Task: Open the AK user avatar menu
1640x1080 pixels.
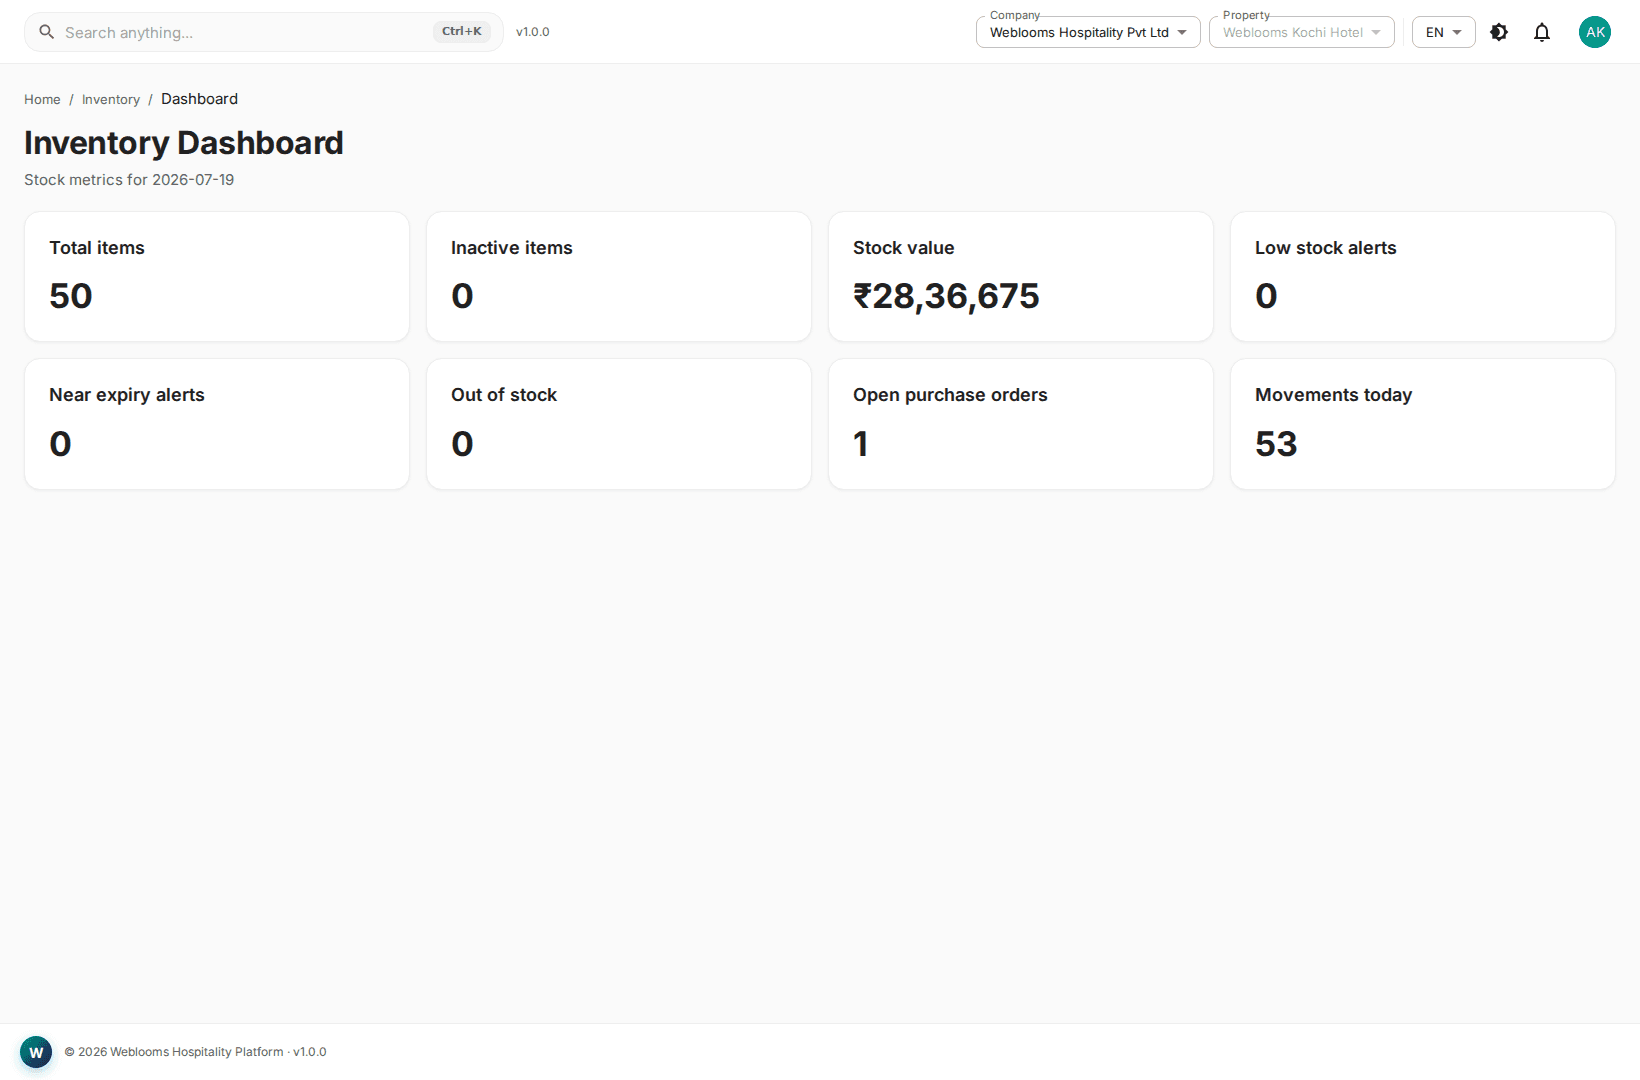Action: [x=1595, y=32]
